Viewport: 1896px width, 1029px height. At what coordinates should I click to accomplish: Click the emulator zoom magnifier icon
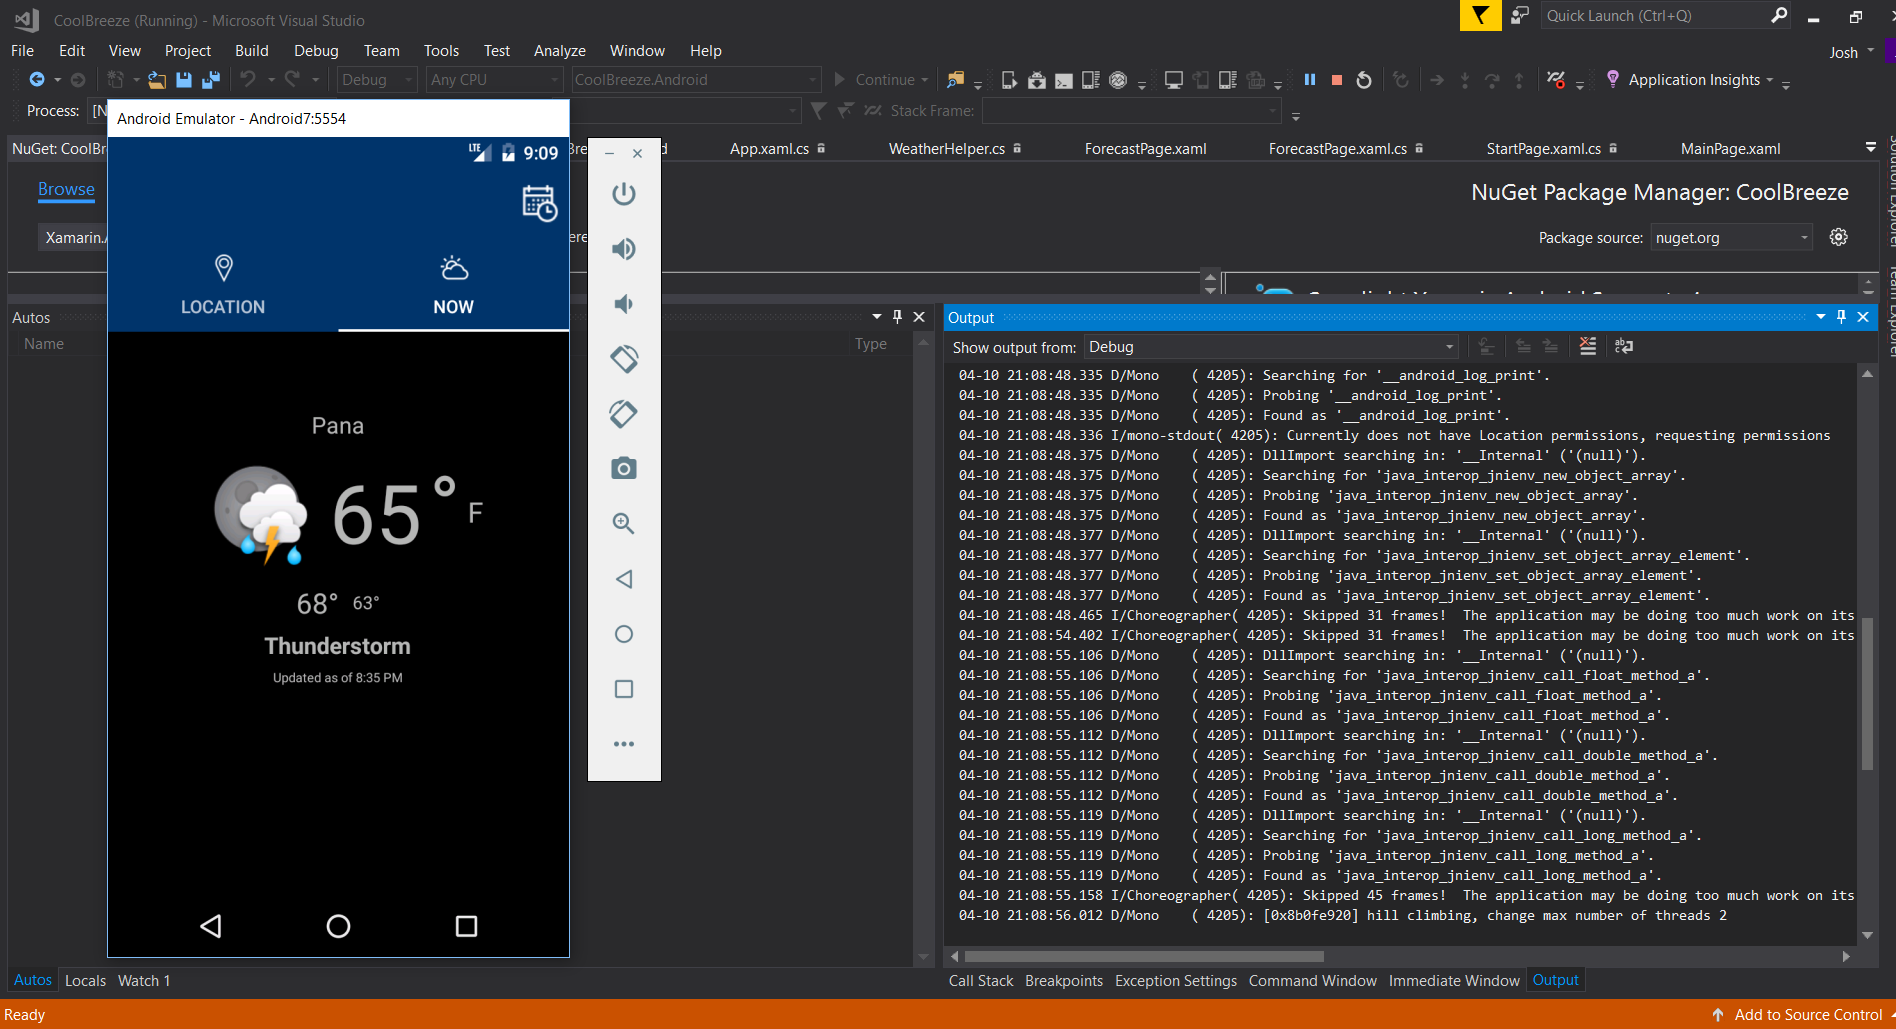pos(623,524)
